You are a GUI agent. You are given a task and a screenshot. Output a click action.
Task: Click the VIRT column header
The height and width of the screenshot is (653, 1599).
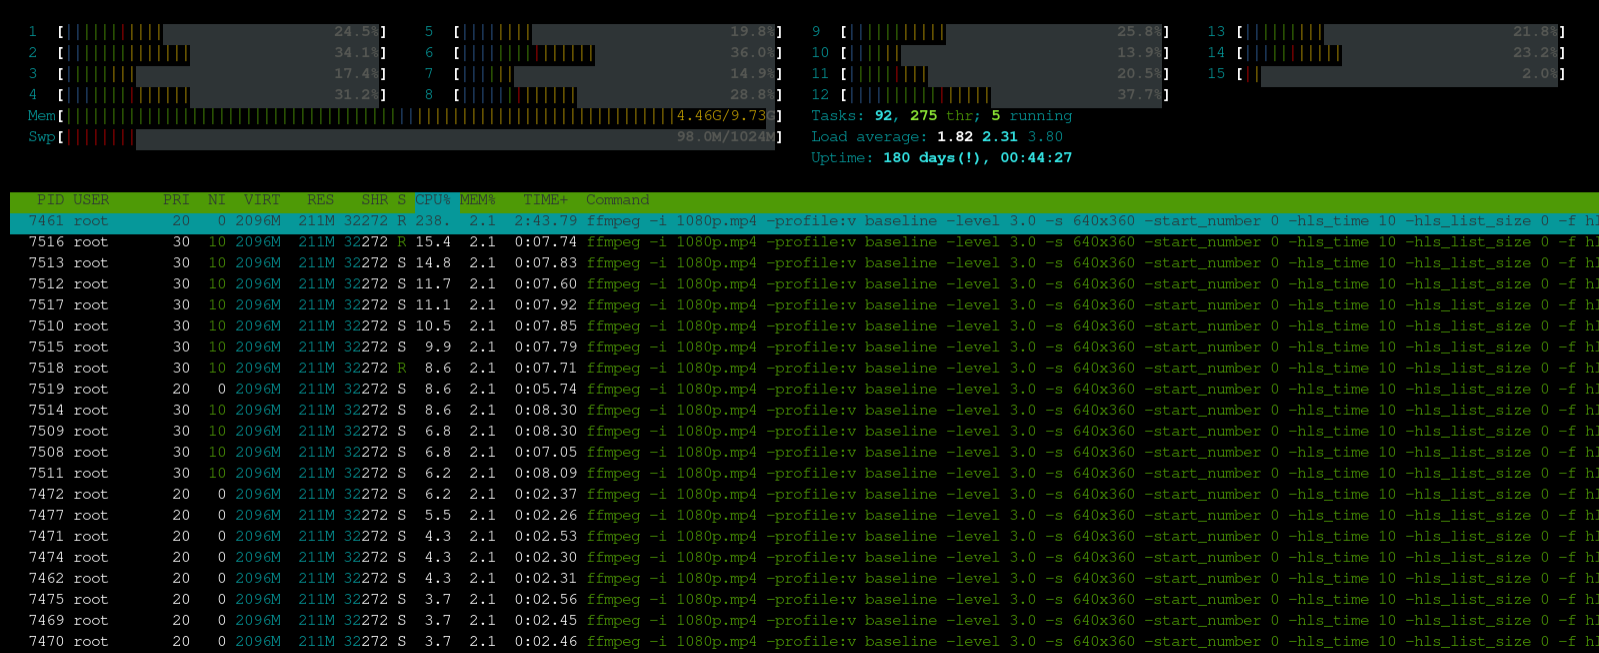262,200
